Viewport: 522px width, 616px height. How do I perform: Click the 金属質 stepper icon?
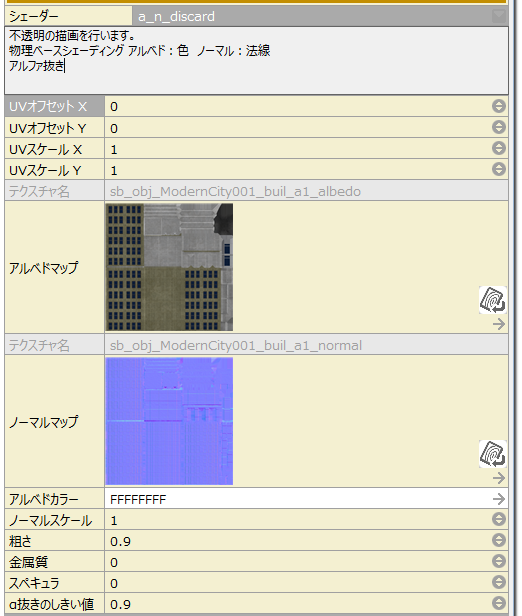click(x=499, y=561)
